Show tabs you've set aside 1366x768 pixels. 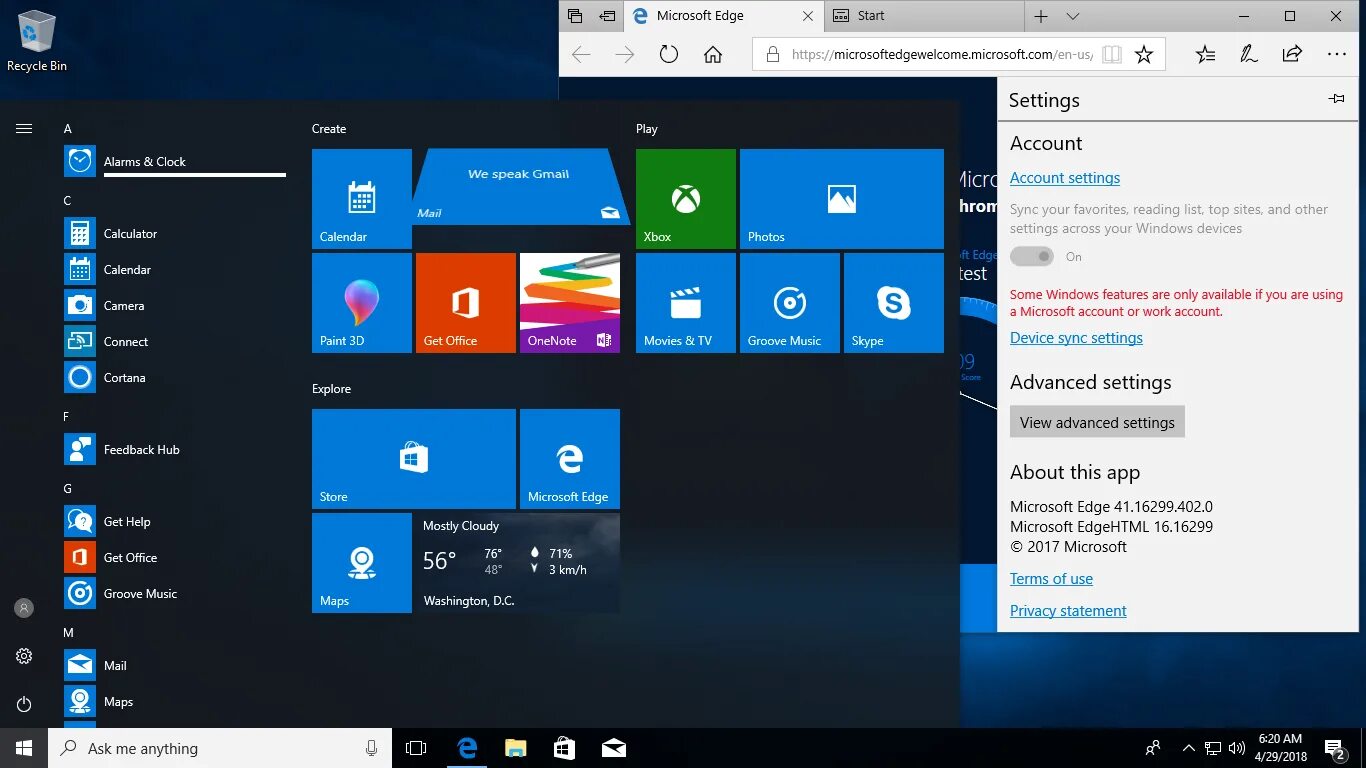(575, 16)
